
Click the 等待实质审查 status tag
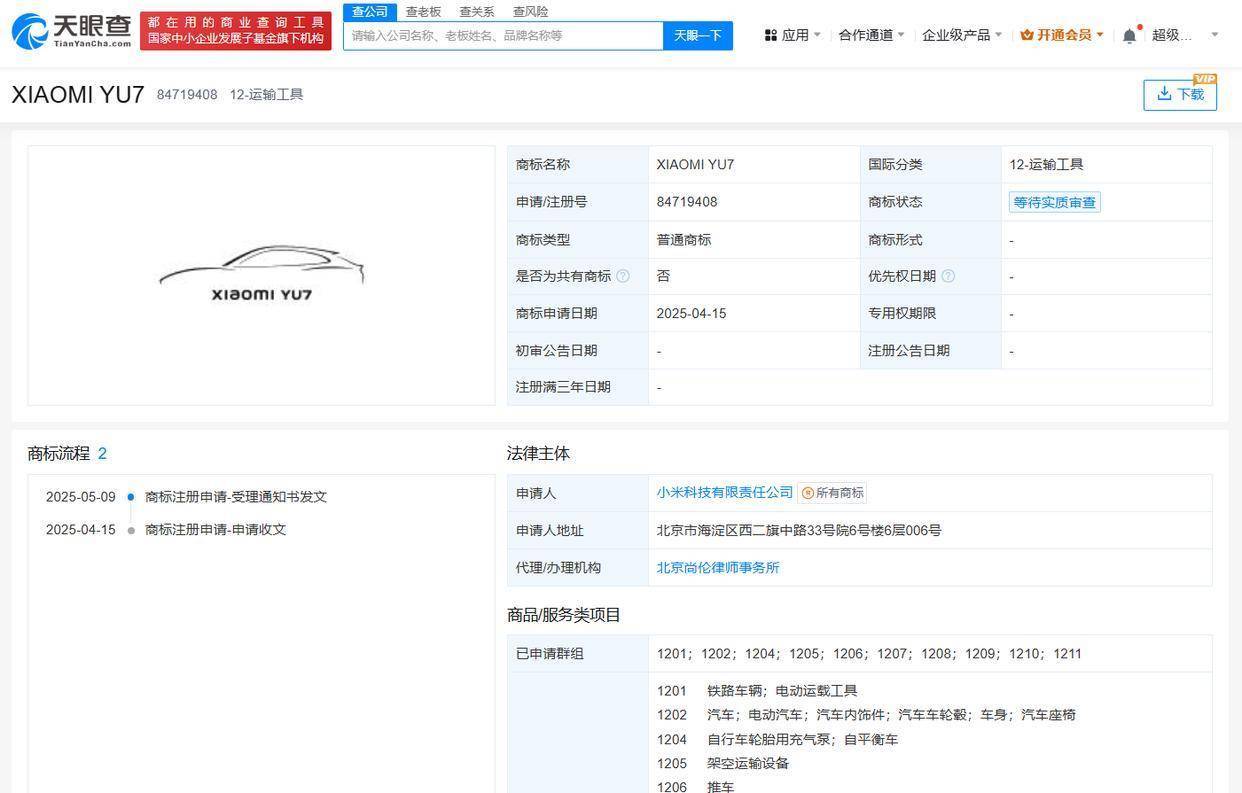pyautogui.click(x=1055, y=202)
